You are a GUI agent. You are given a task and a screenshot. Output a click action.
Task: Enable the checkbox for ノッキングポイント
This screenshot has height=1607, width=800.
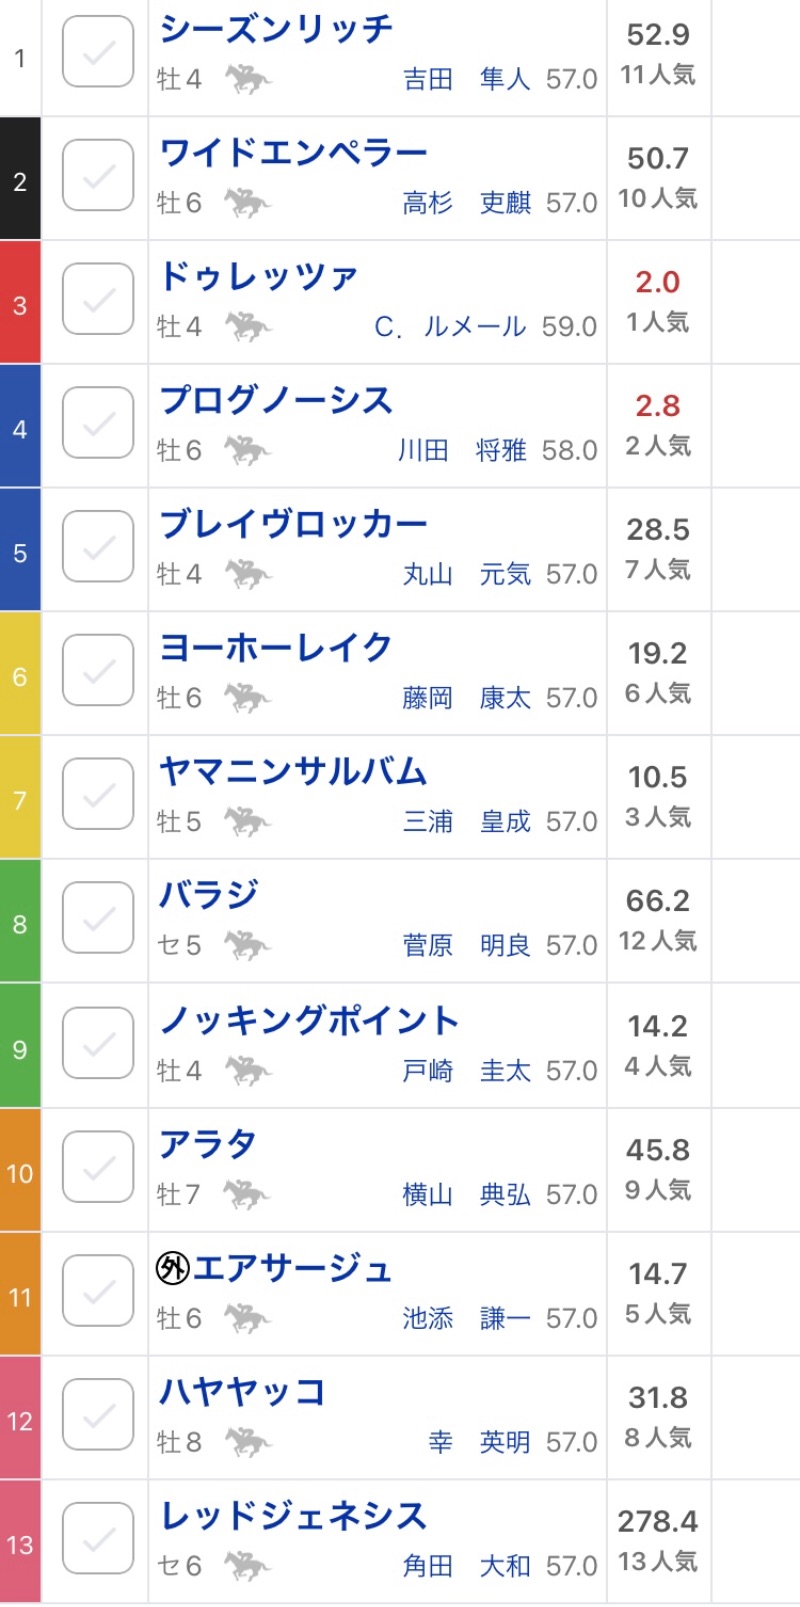point(98,1043)
